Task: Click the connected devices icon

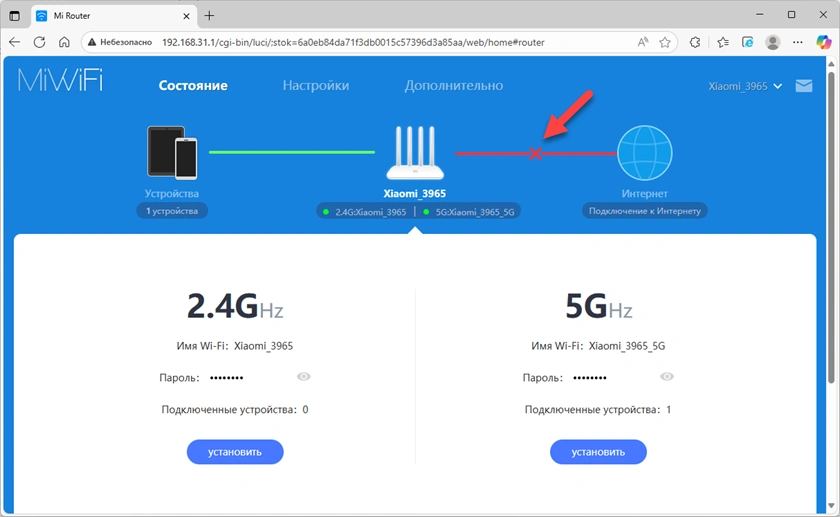Action: click(x=172, y=153)
